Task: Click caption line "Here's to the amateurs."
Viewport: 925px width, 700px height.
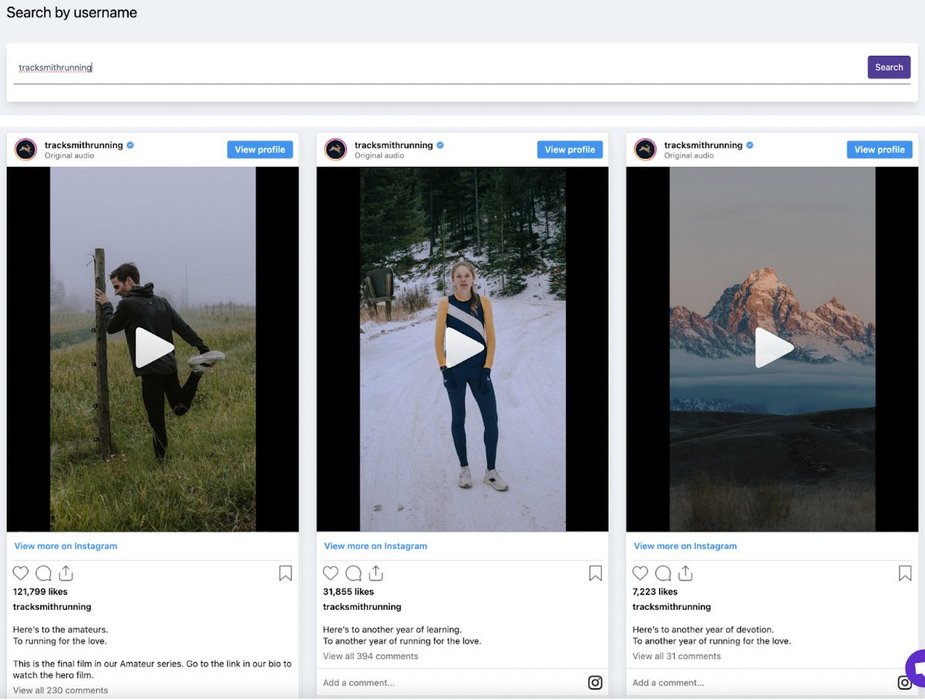Action: click(60, 629)
